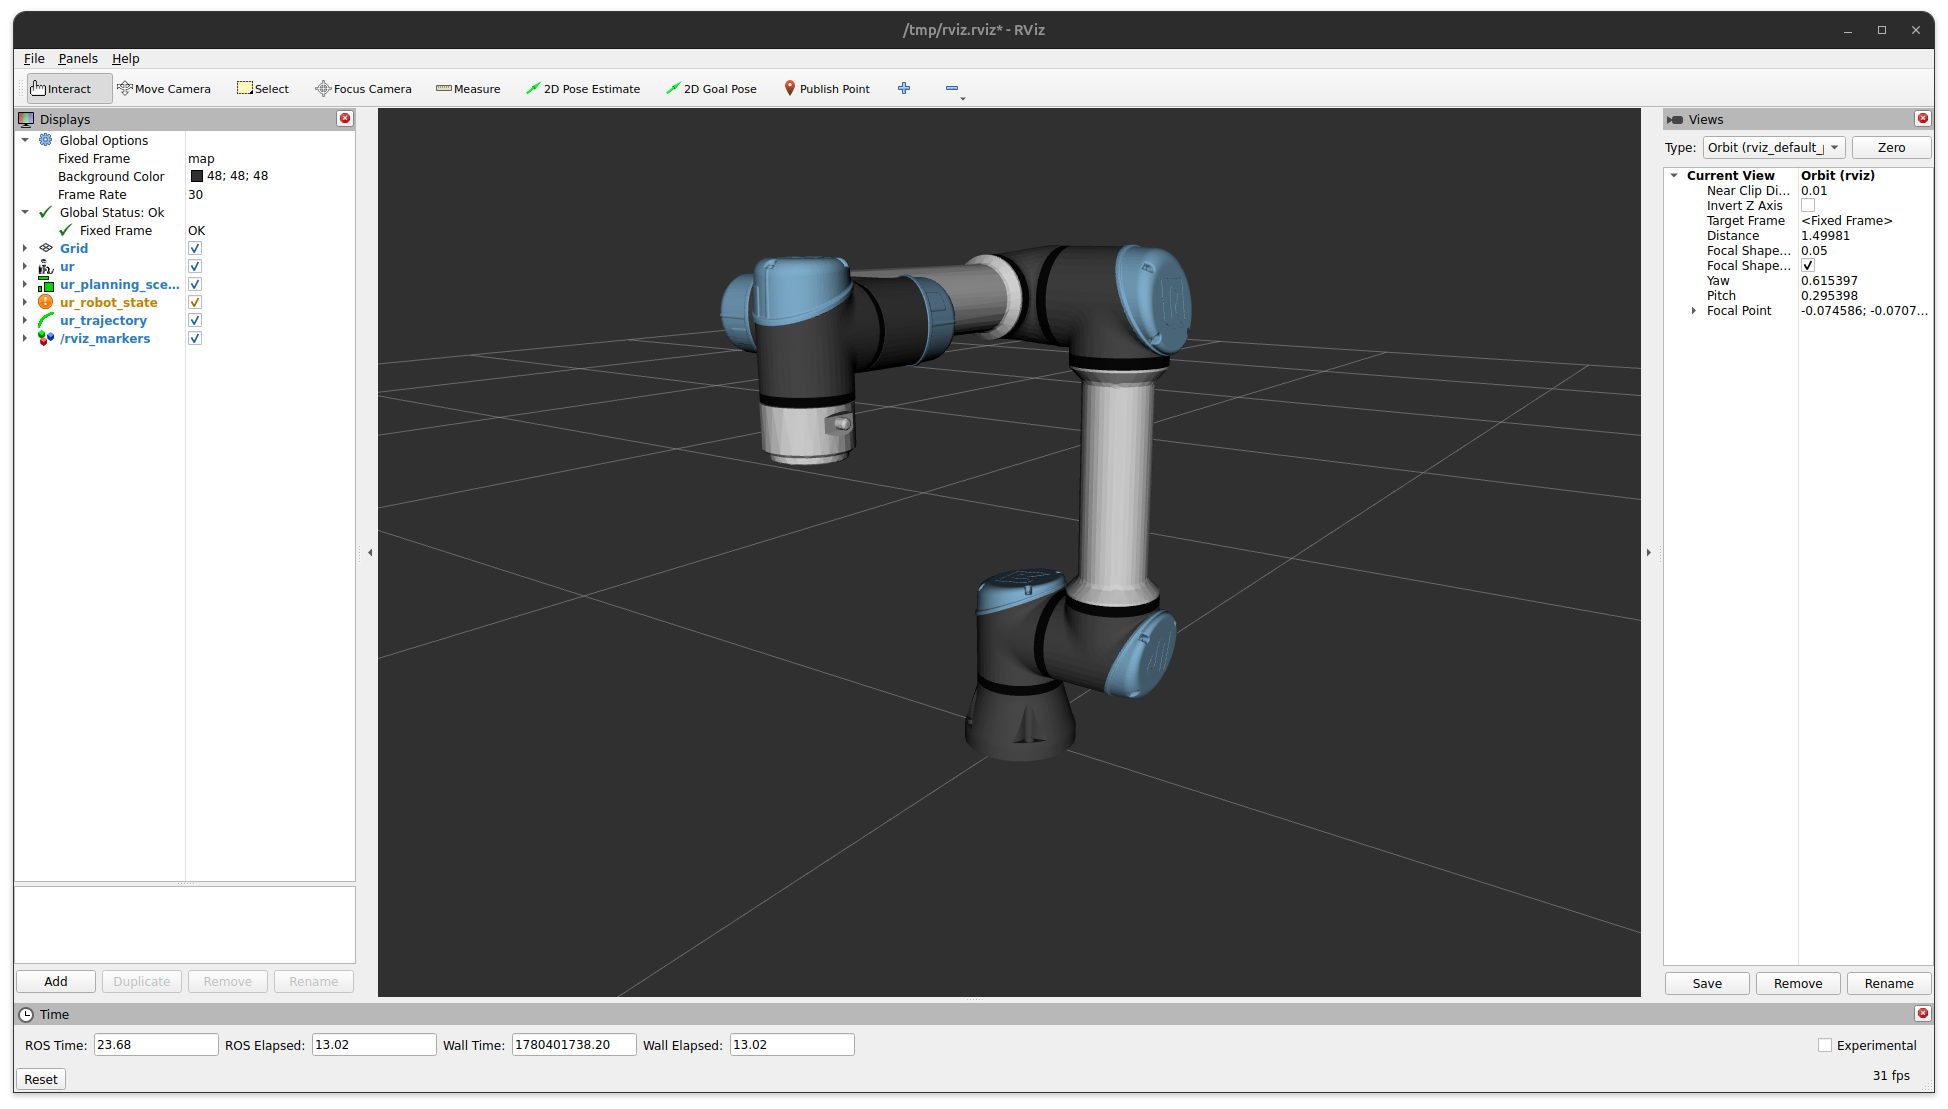This screenshot has width=1948, height=1109.
Task: Toggle the Focal Shape Fixed Size checkbox
Action: point(1808,266)
